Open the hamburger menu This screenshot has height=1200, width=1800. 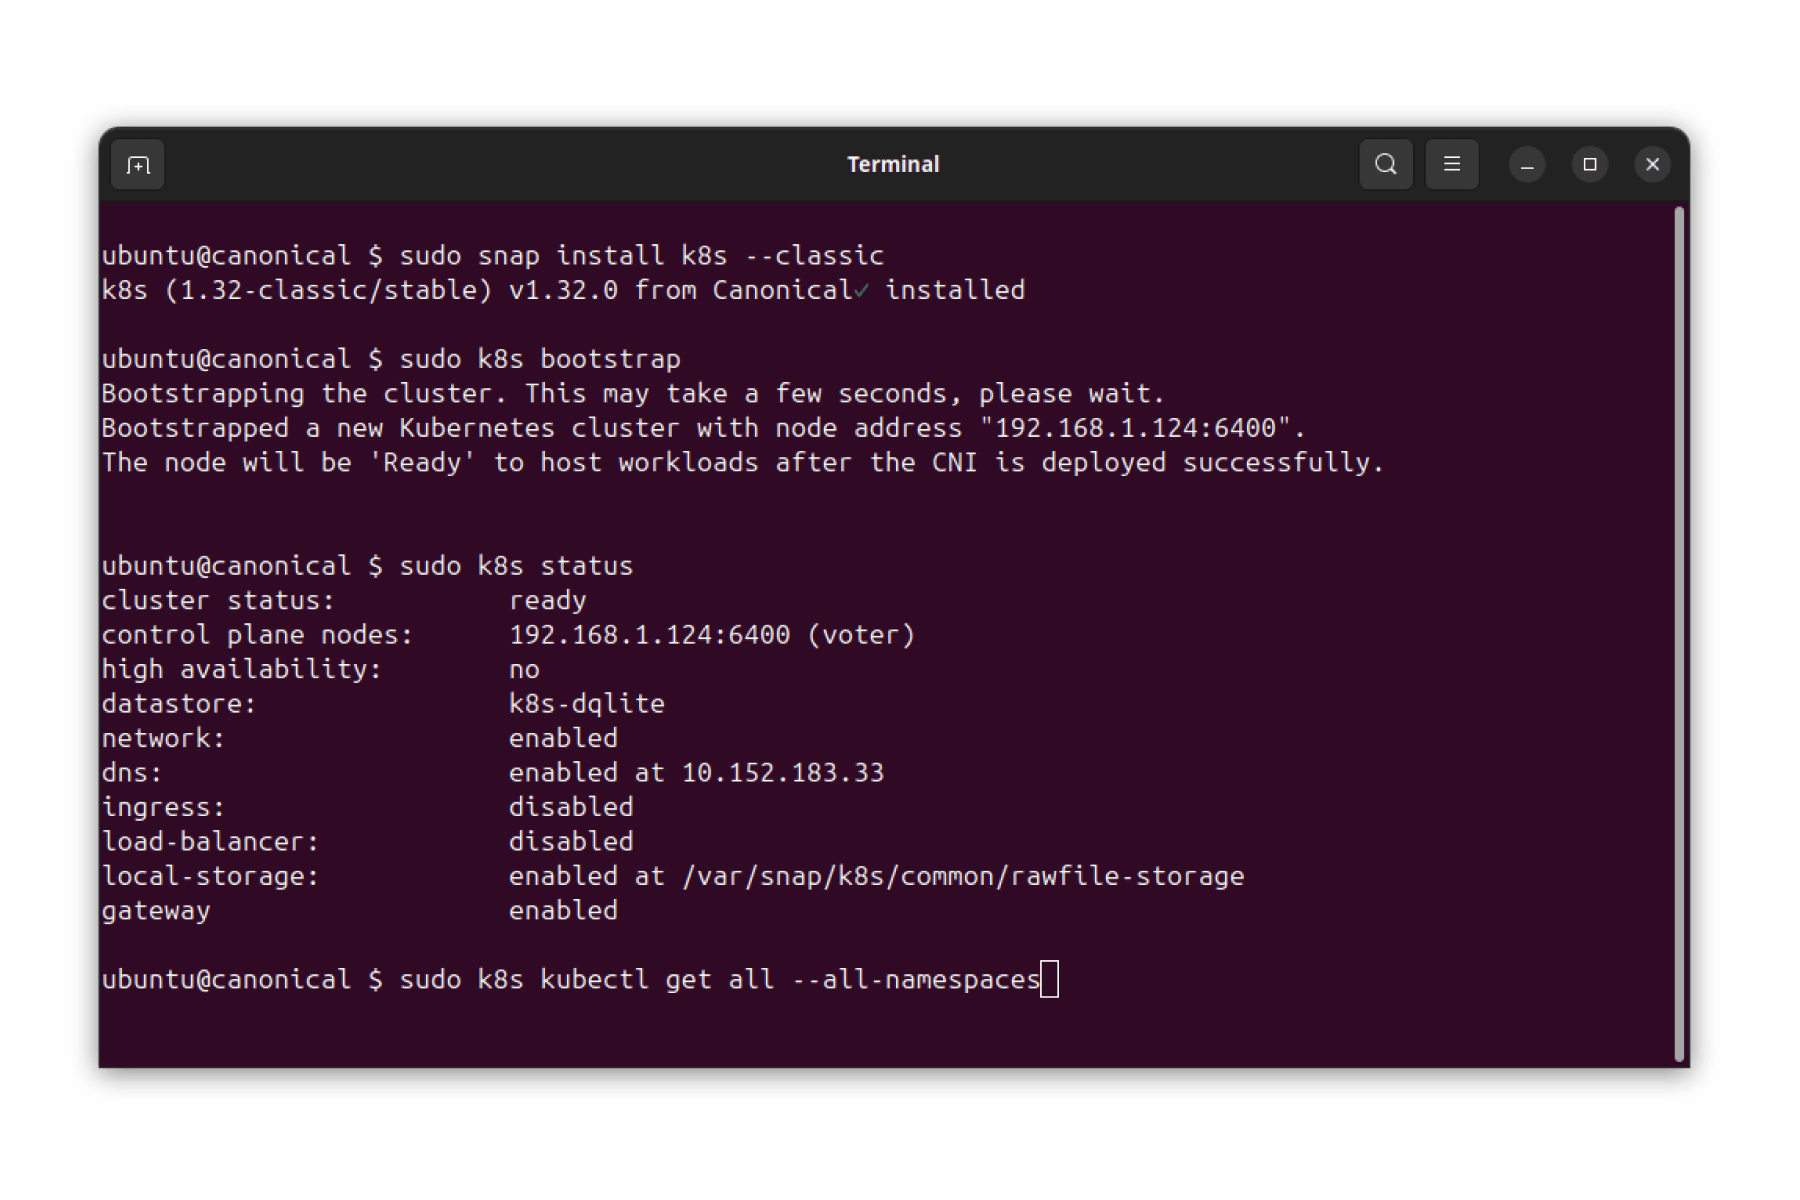(1451, 164)
